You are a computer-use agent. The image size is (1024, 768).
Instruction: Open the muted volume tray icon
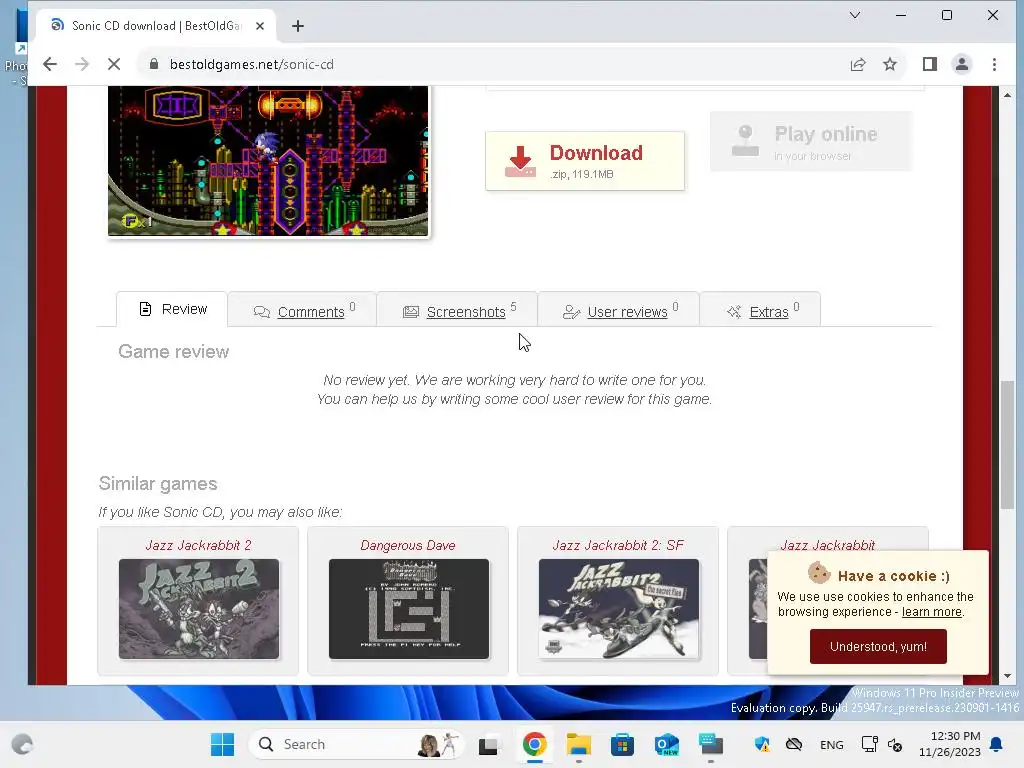coord(895,744)
